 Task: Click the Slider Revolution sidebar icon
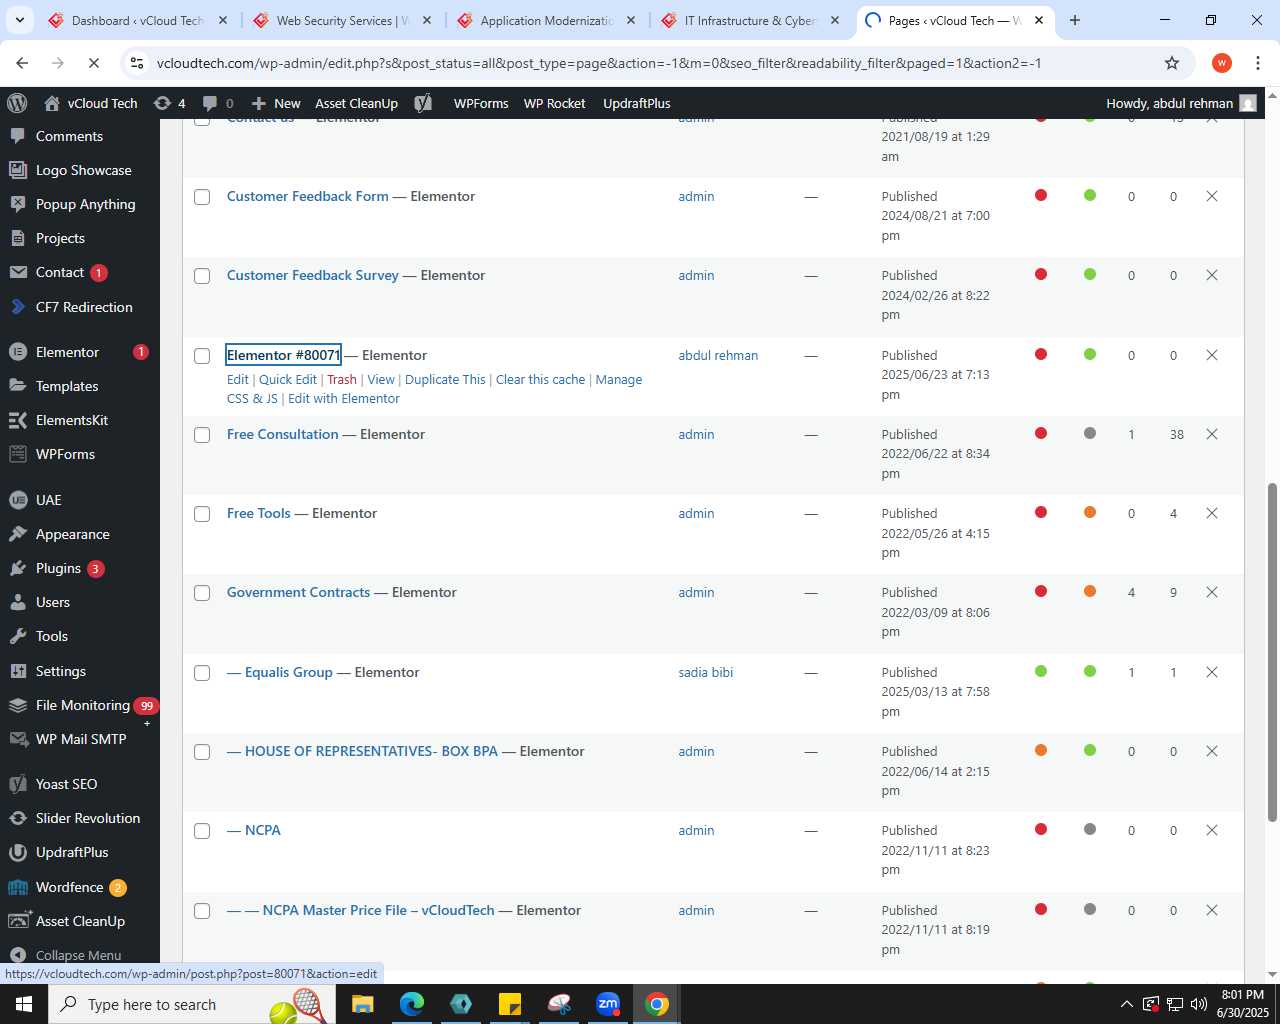coord(18,818)
